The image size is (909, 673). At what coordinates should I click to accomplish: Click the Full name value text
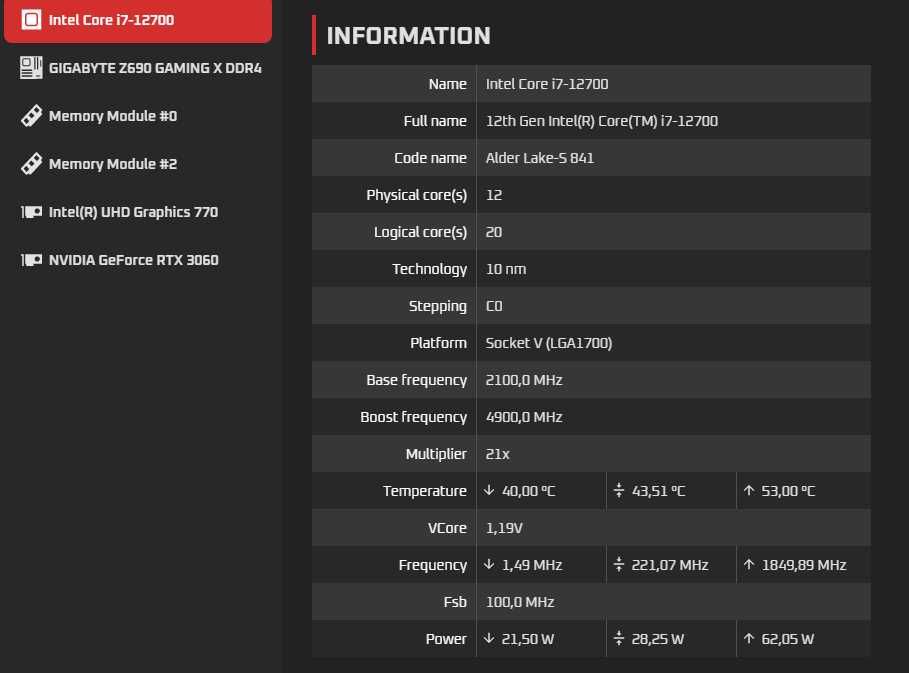point(601,121)
